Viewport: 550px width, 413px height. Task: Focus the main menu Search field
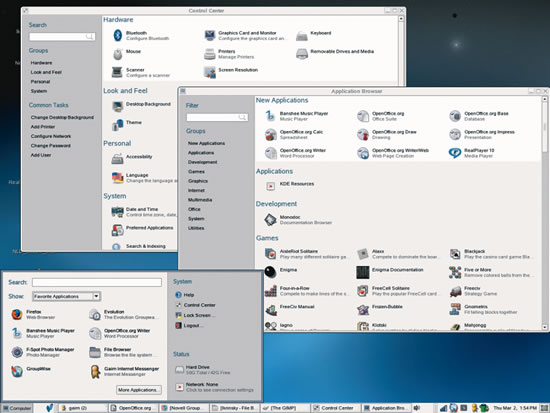click(x=97, y=282)
